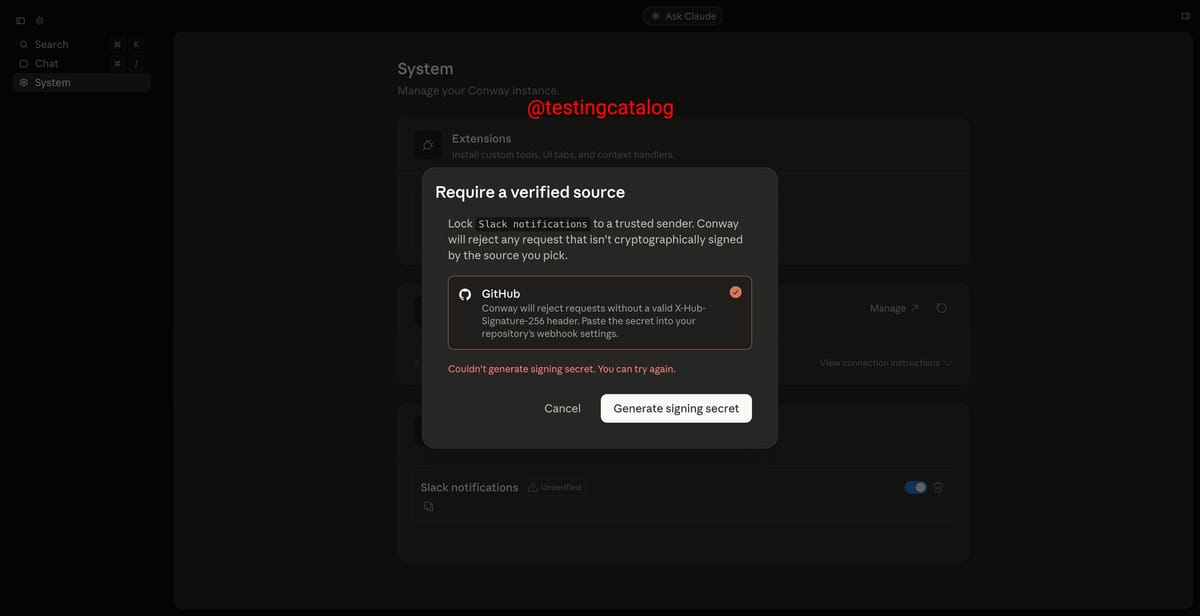This screenshot has height=616, width=1200.
Task: Click Generate signing secret
Action: 676,408
